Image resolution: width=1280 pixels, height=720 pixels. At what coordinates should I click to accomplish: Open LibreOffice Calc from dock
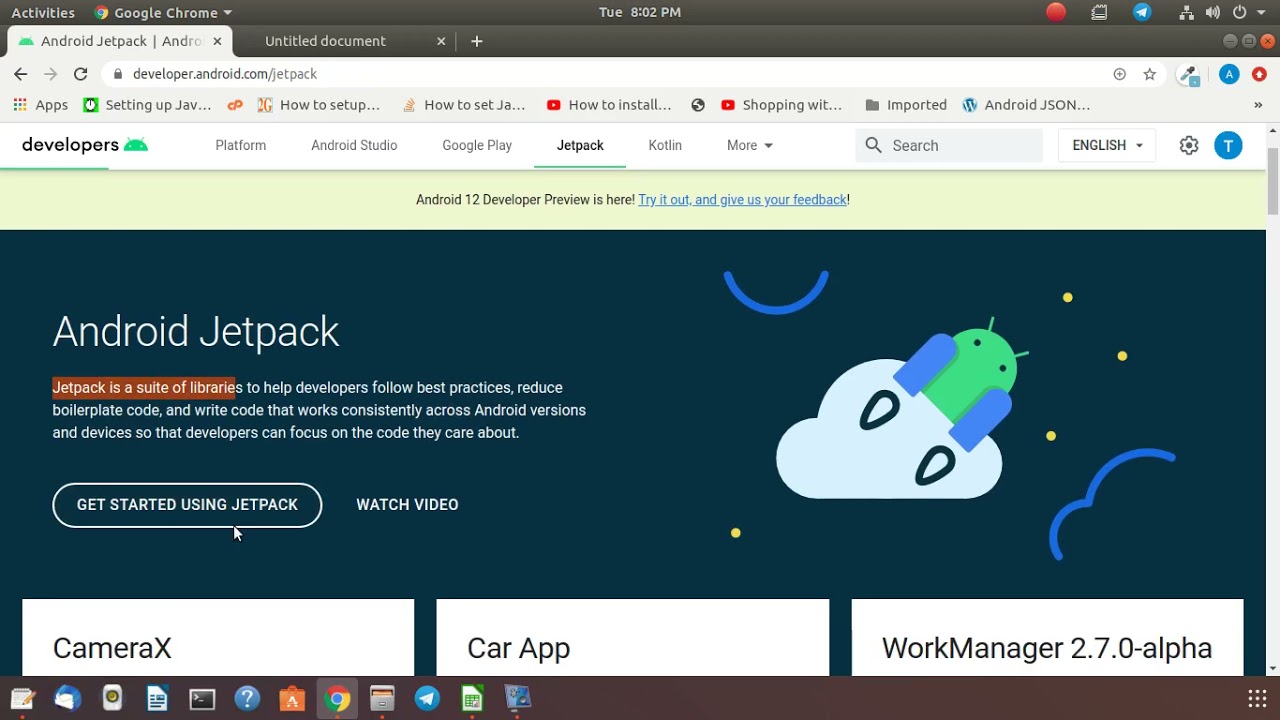[472, 698]
